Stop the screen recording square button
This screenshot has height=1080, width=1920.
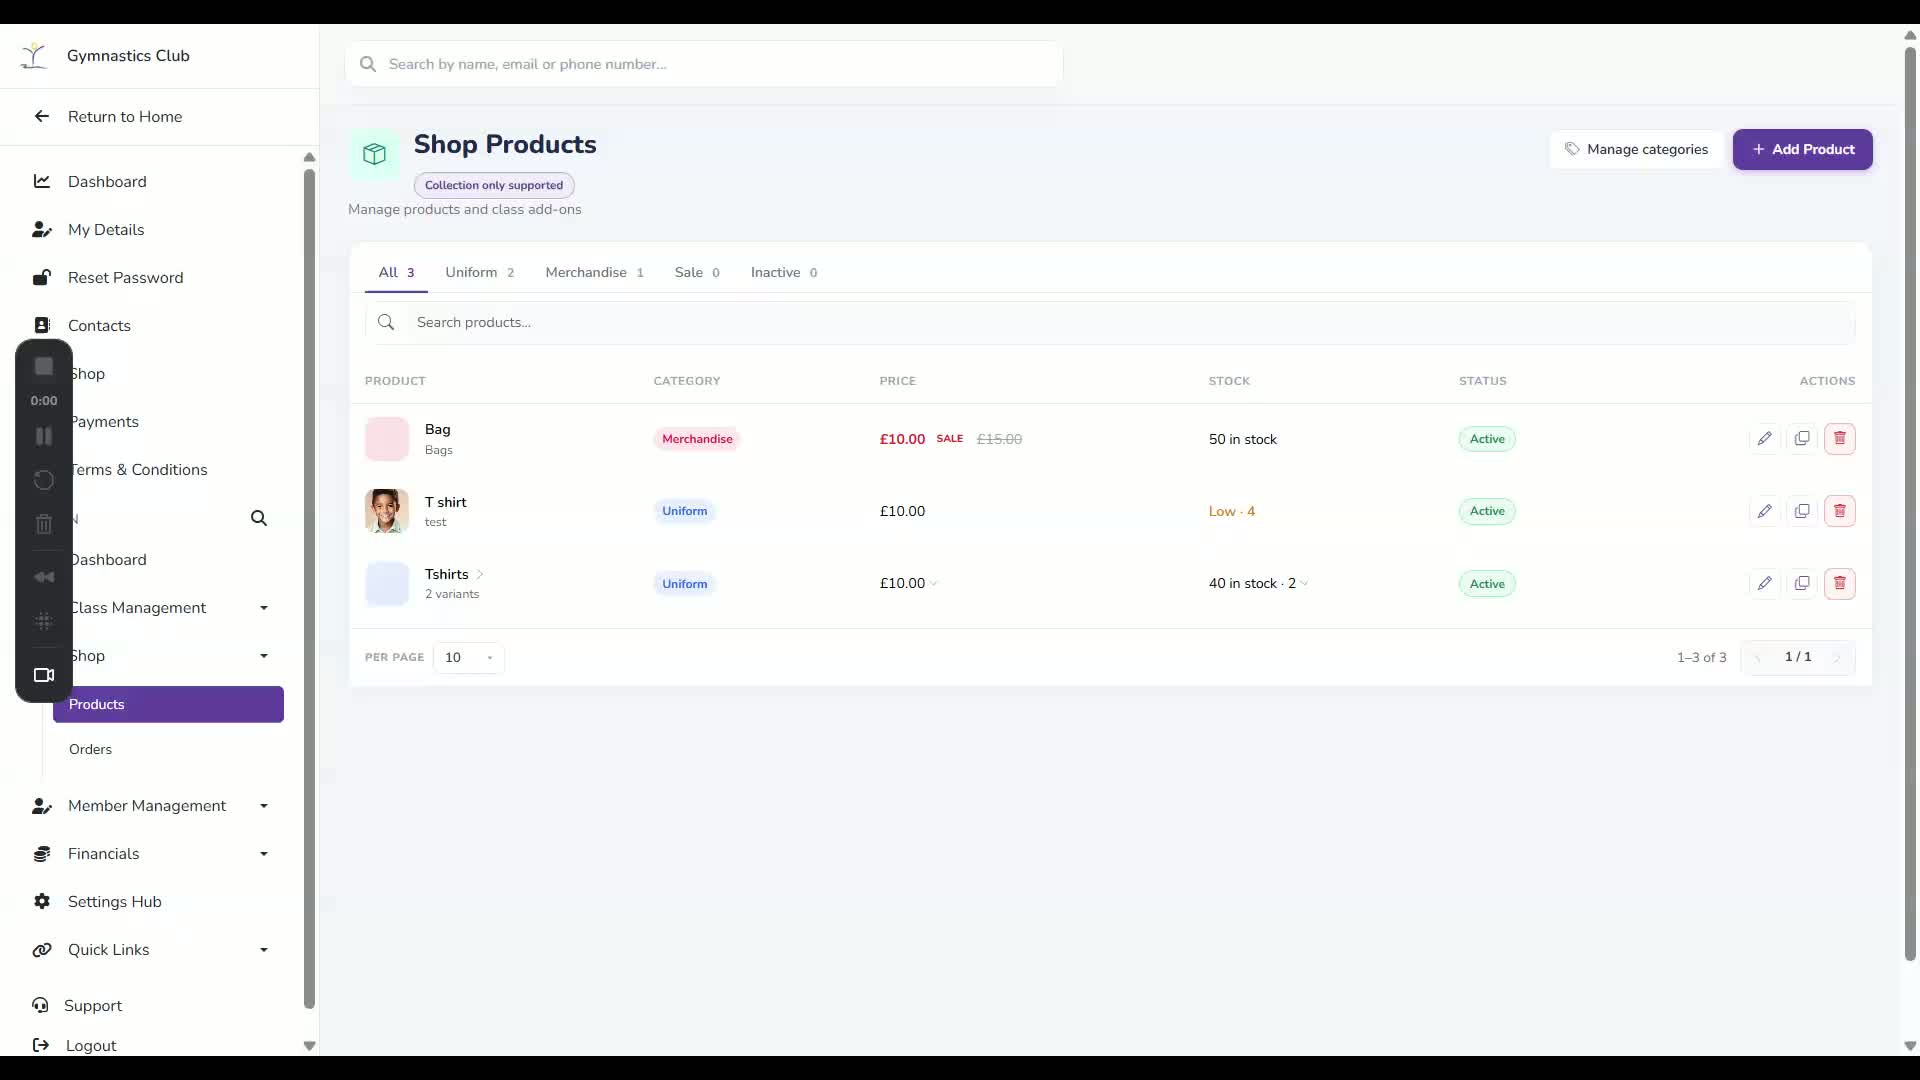click(x=44, y=367)
